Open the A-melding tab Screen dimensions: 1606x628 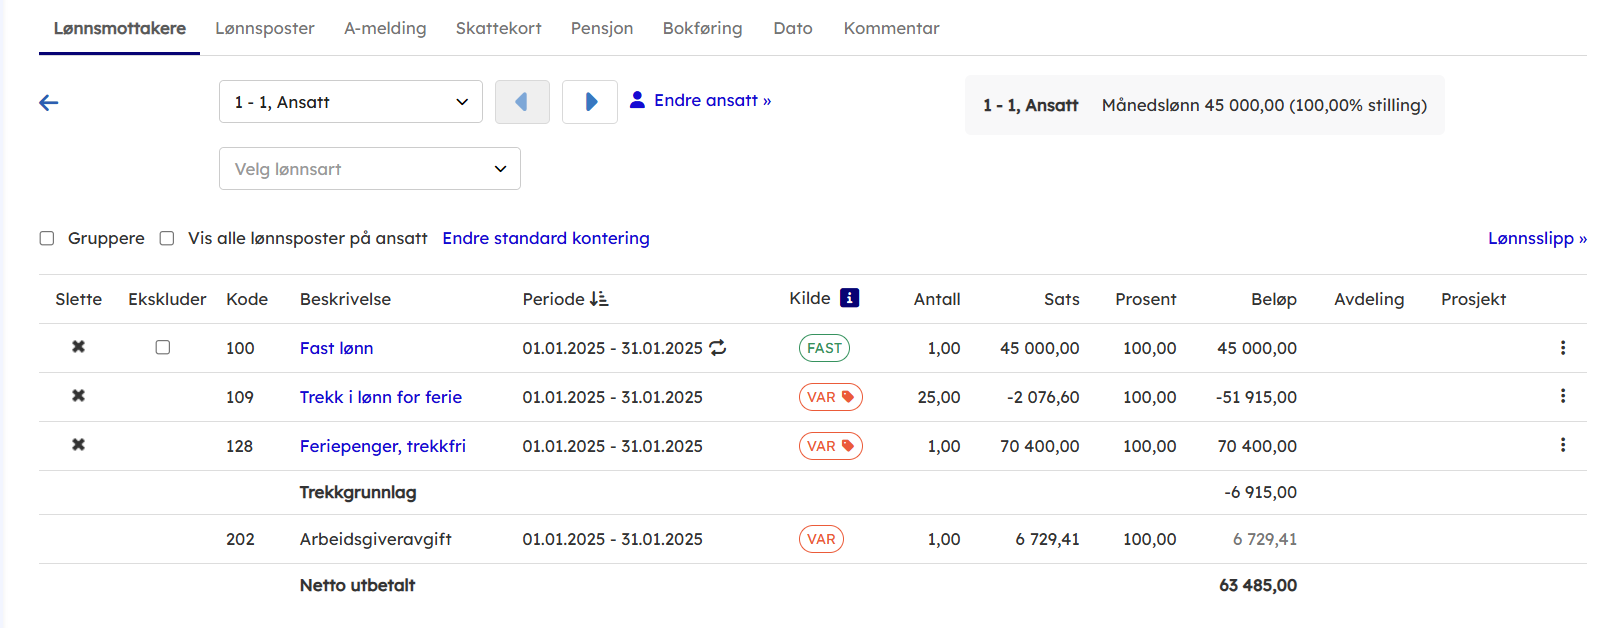pyautogui.click(x=385, y=28)
